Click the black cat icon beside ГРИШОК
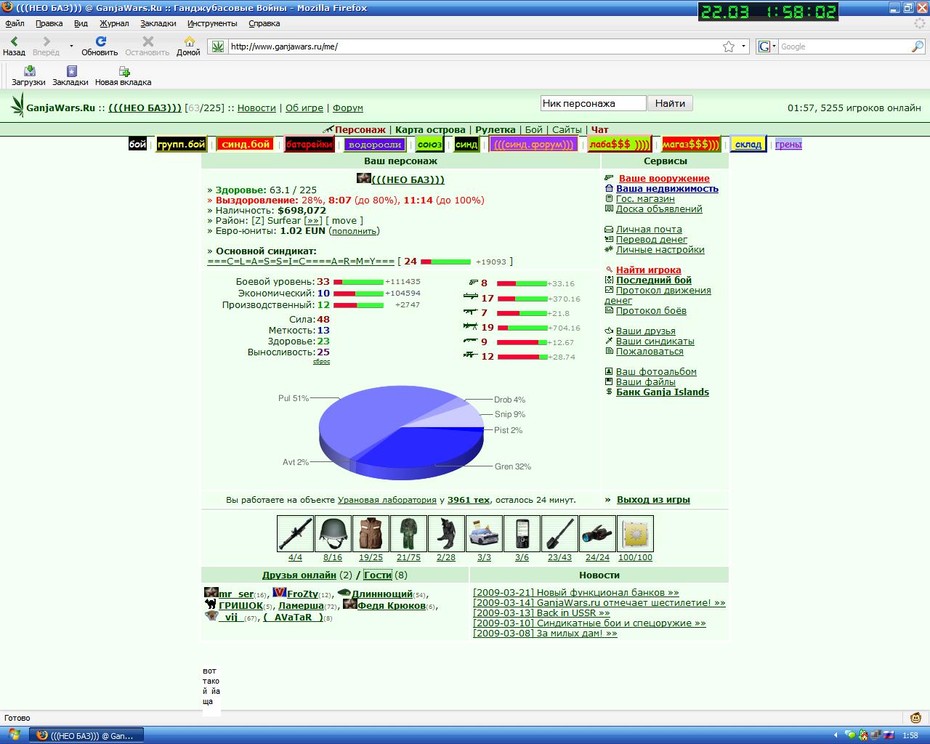The width and height of the screenshot is (930, 744). point(210,605)
